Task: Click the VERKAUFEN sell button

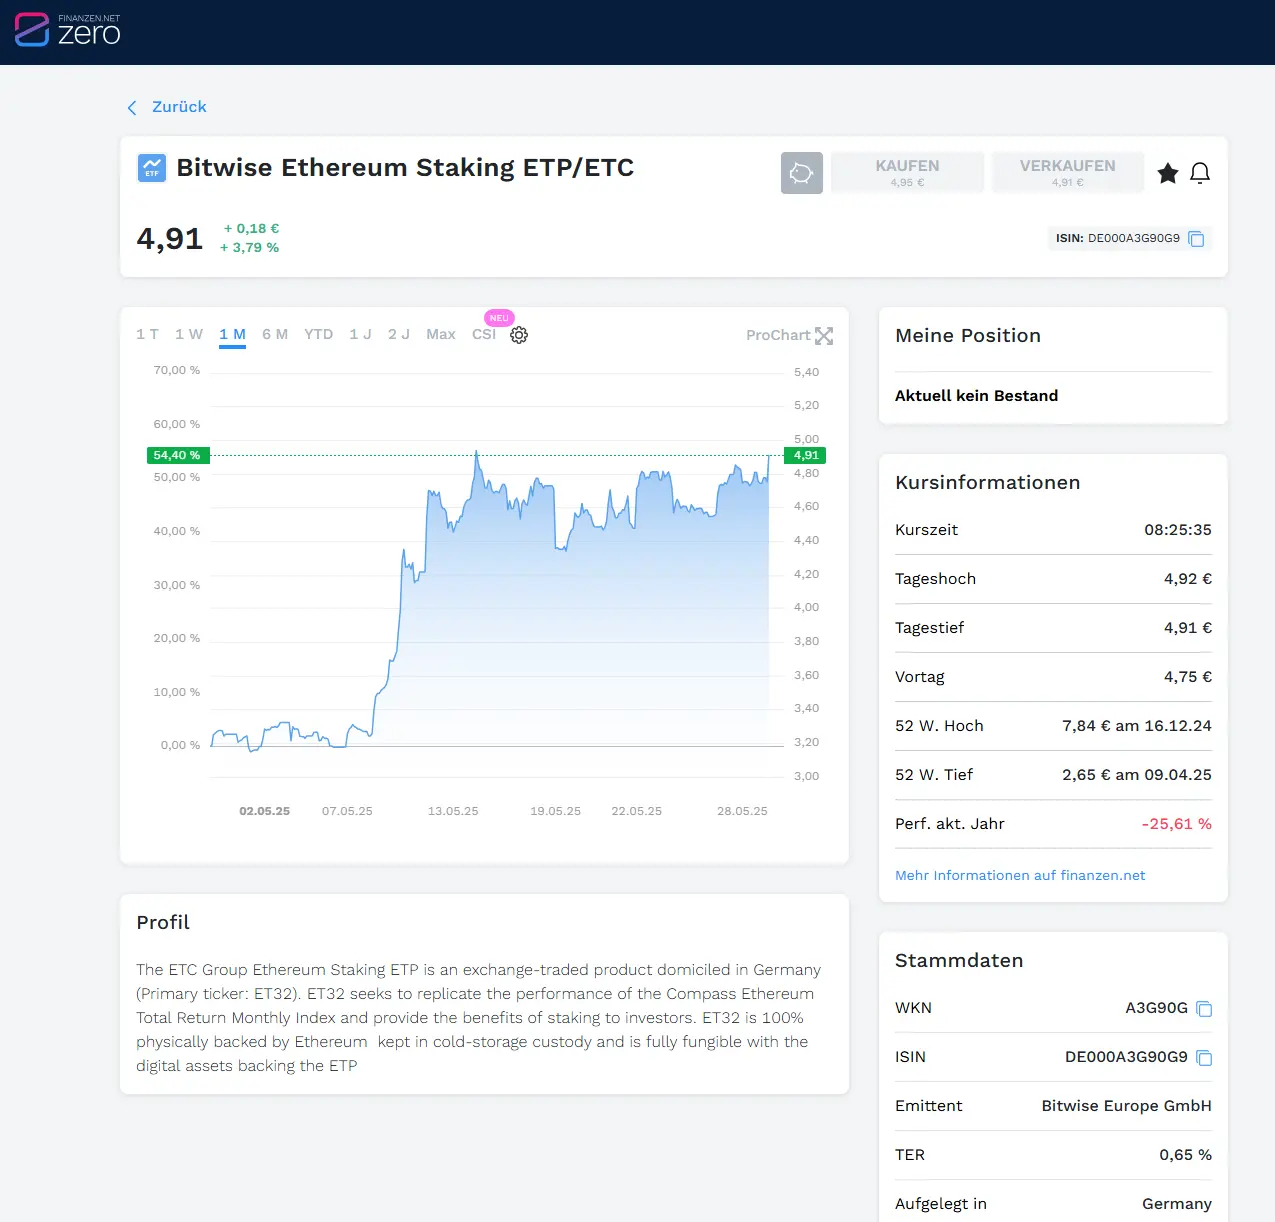Action: pos(1067,173)
